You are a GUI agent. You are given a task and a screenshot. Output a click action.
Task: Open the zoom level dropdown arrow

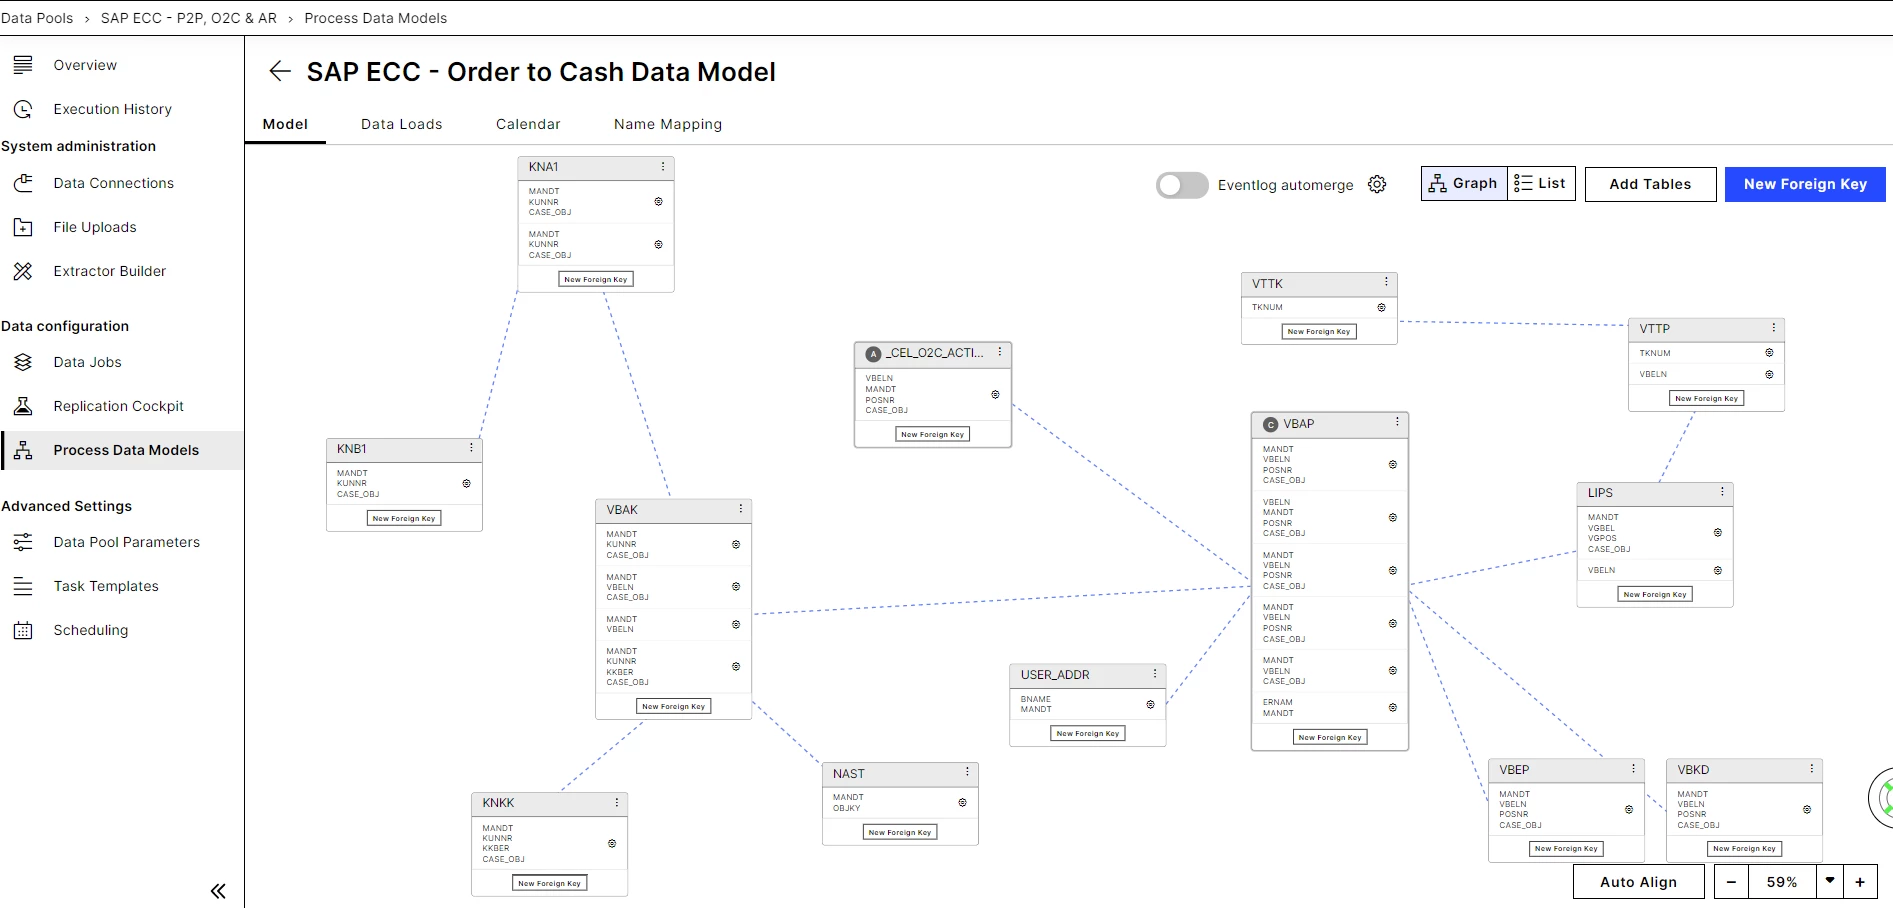tap(1830, 881)
